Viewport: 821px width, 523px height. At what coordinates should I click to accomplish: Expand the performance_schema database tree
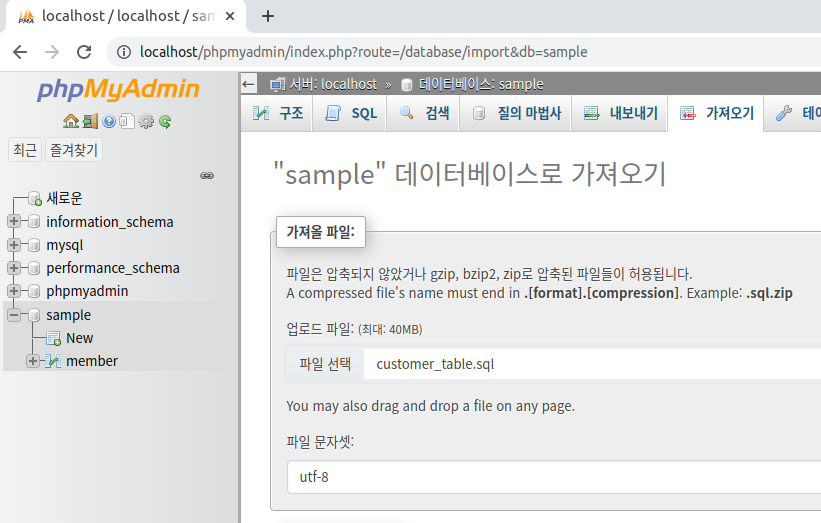click(x=14, y=268)
